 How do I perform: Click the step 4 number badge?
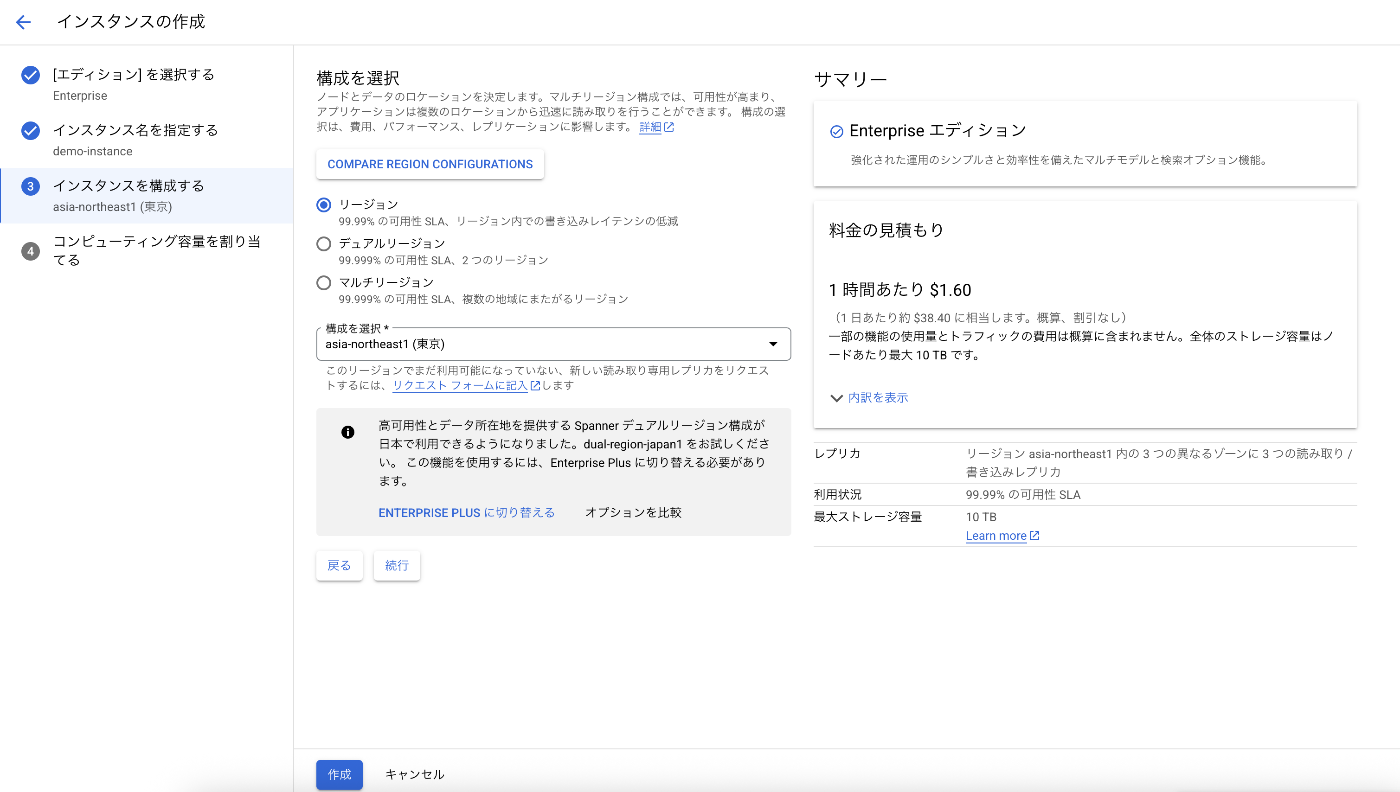click(31, 251)
